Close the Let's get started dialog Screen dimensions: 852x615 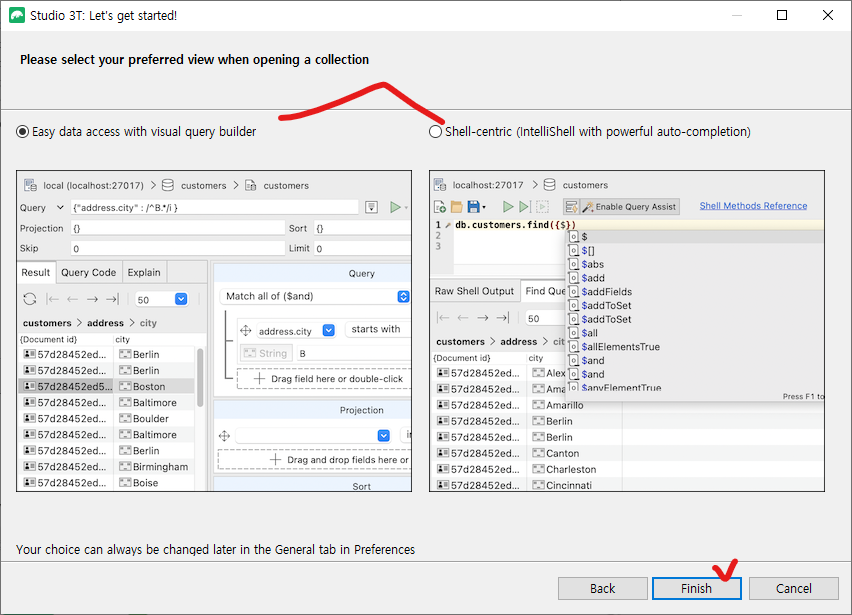[828, 15]
